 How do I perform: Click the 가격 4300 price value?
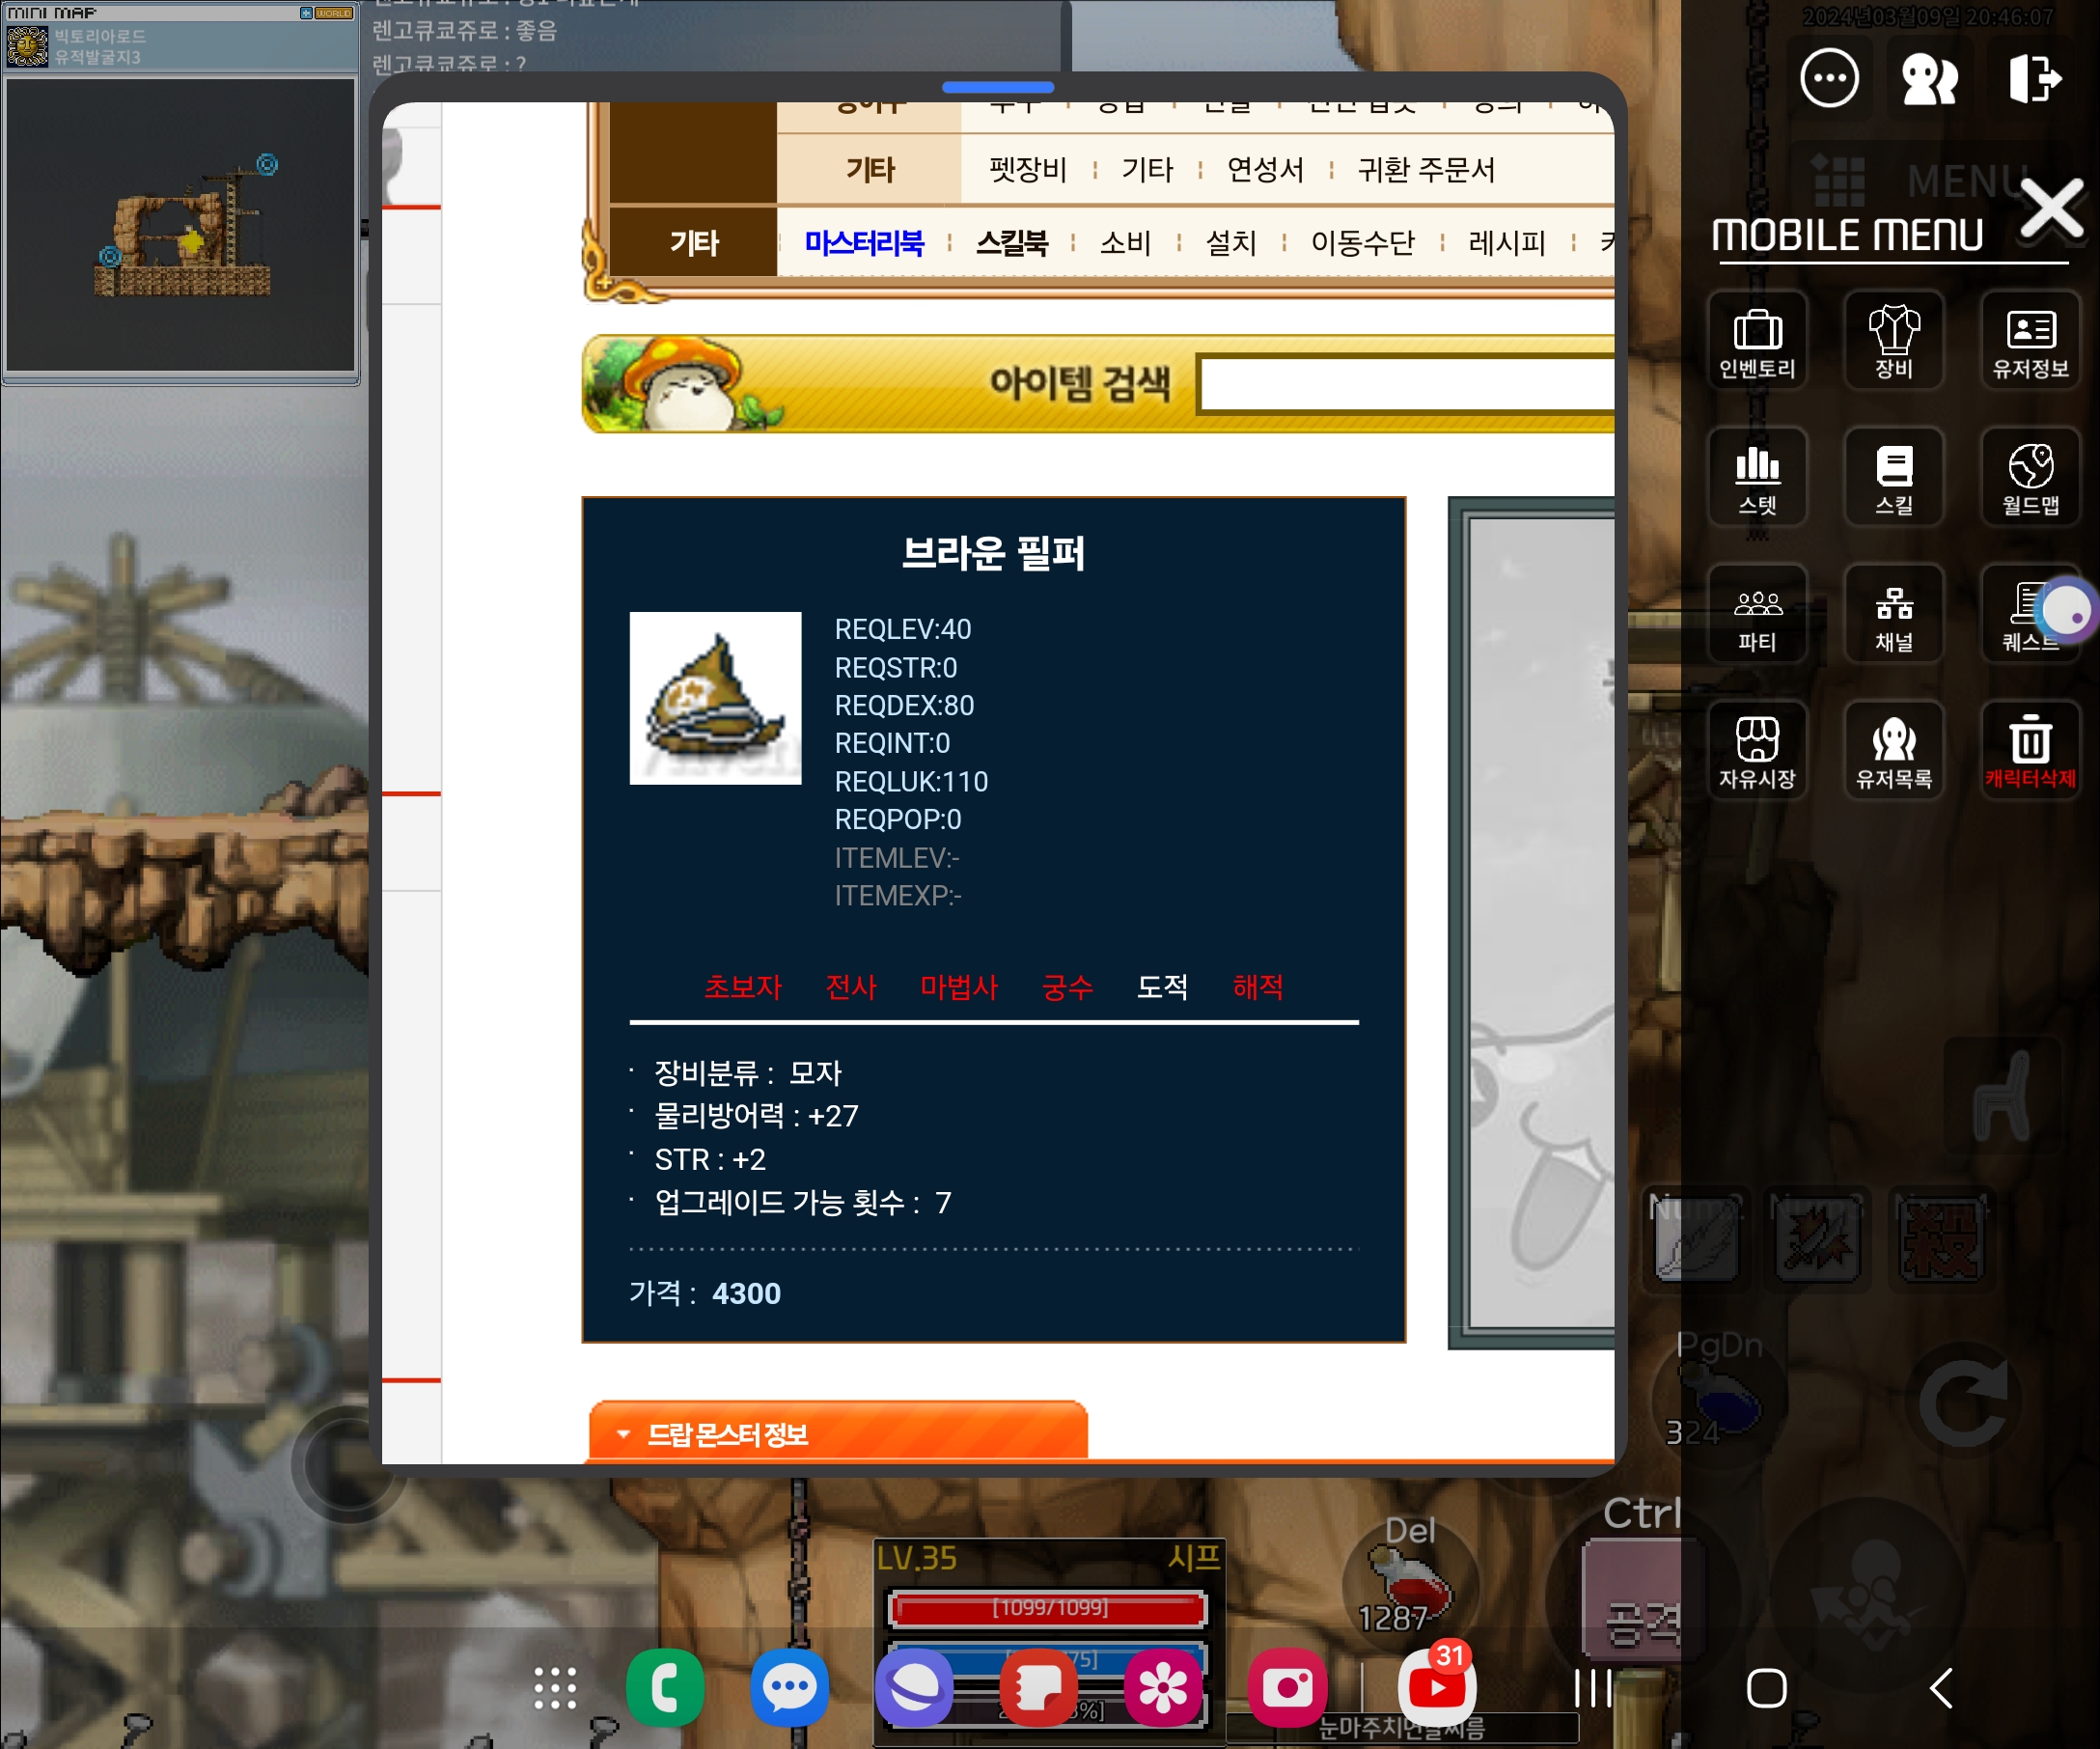tap(746, 1293)
